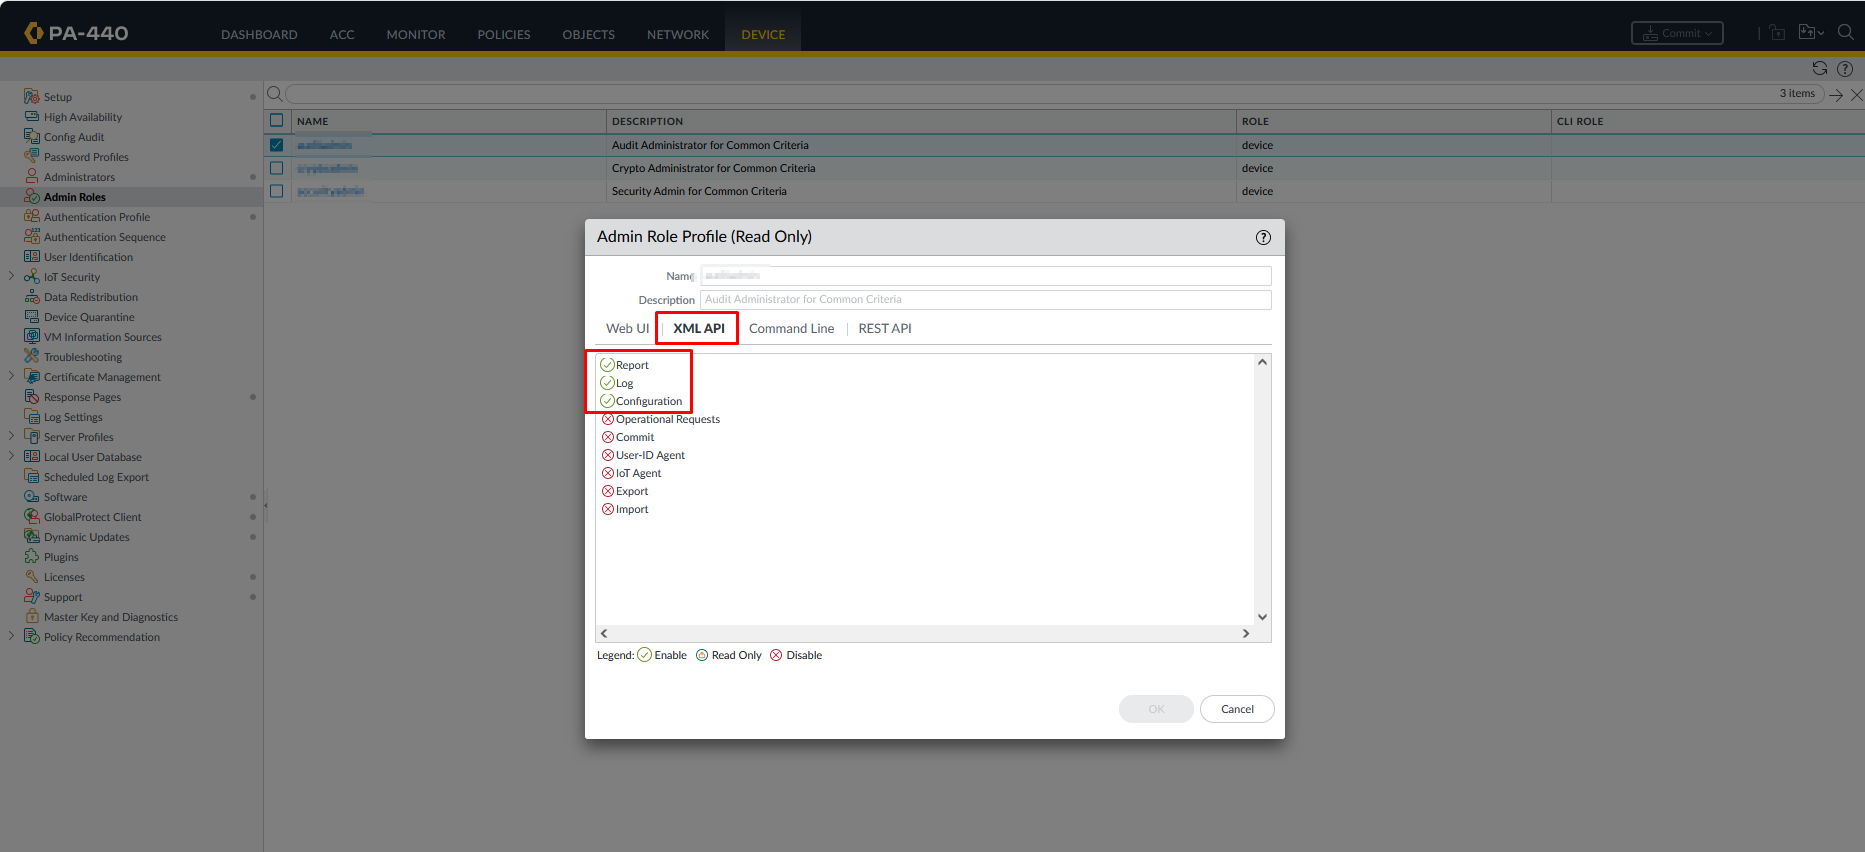Click the admin roles search field
Screen dimensions: 1865x852
coord(1055,94)
